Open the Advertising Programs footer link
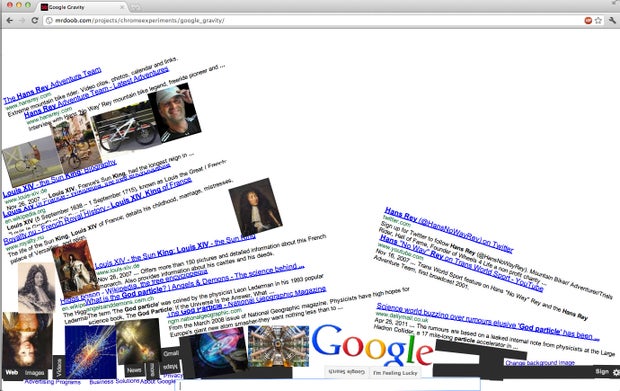Screen dimensions: 620x391 coord(53,382)
